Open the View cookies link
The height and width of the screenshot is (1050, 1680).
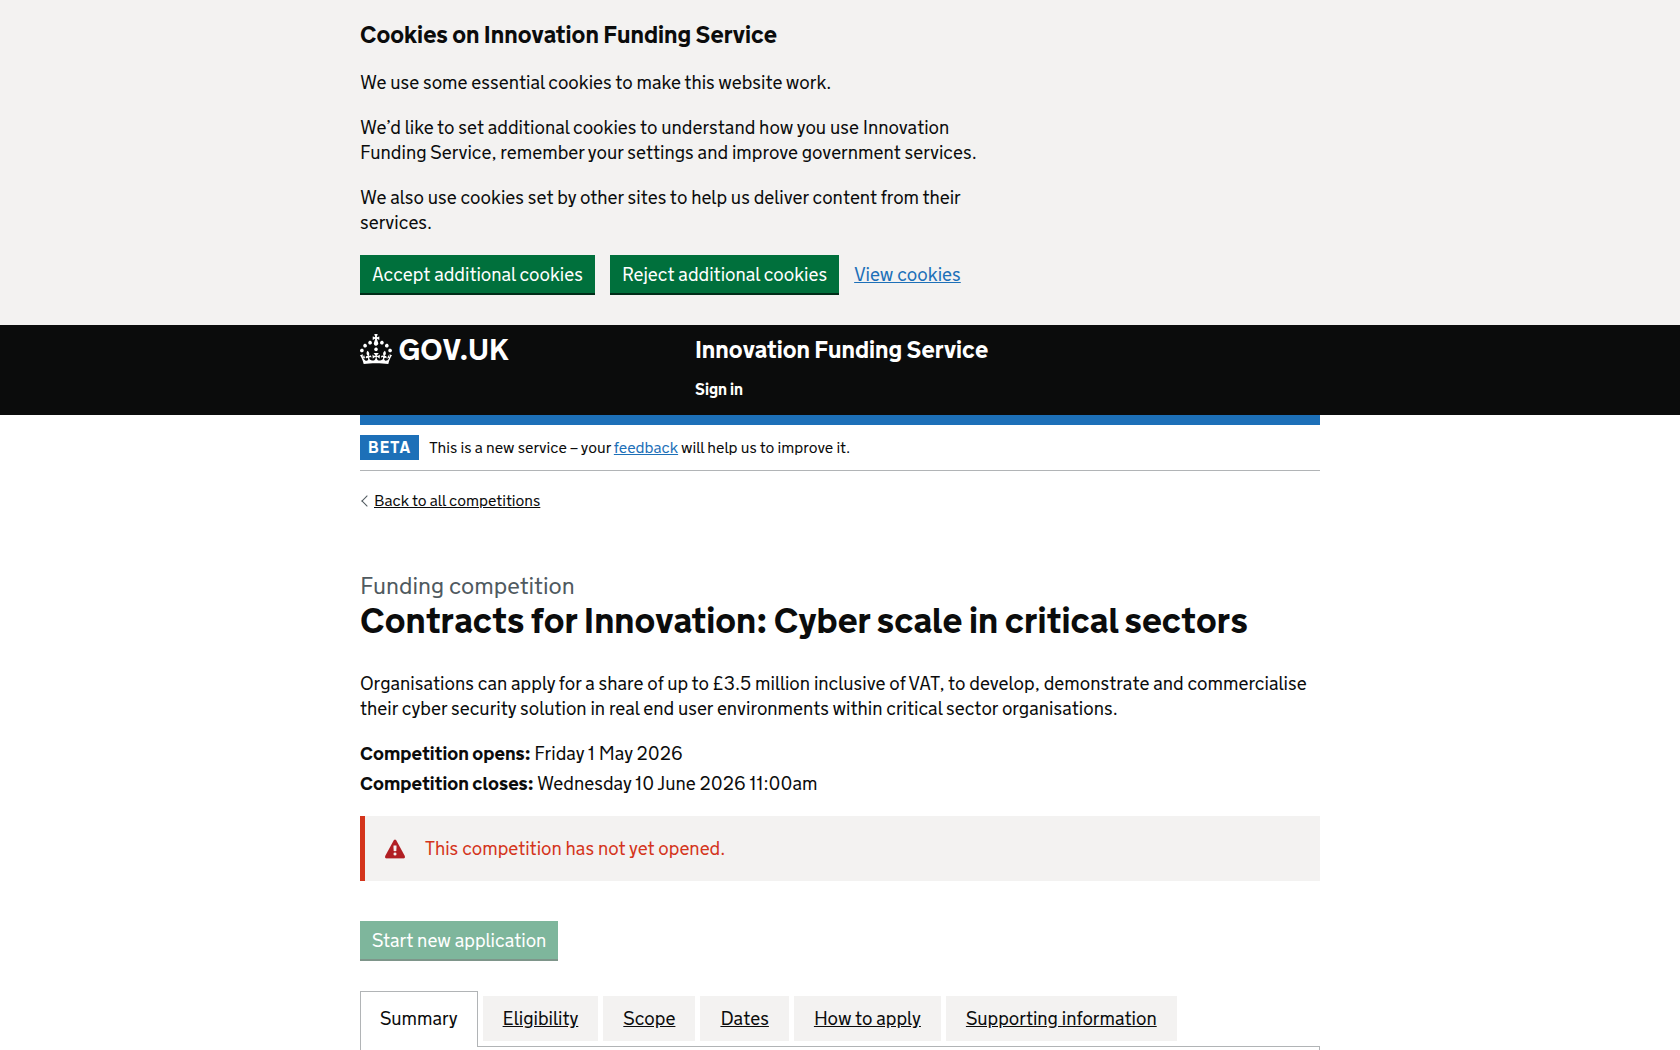[x=907, y=275]
